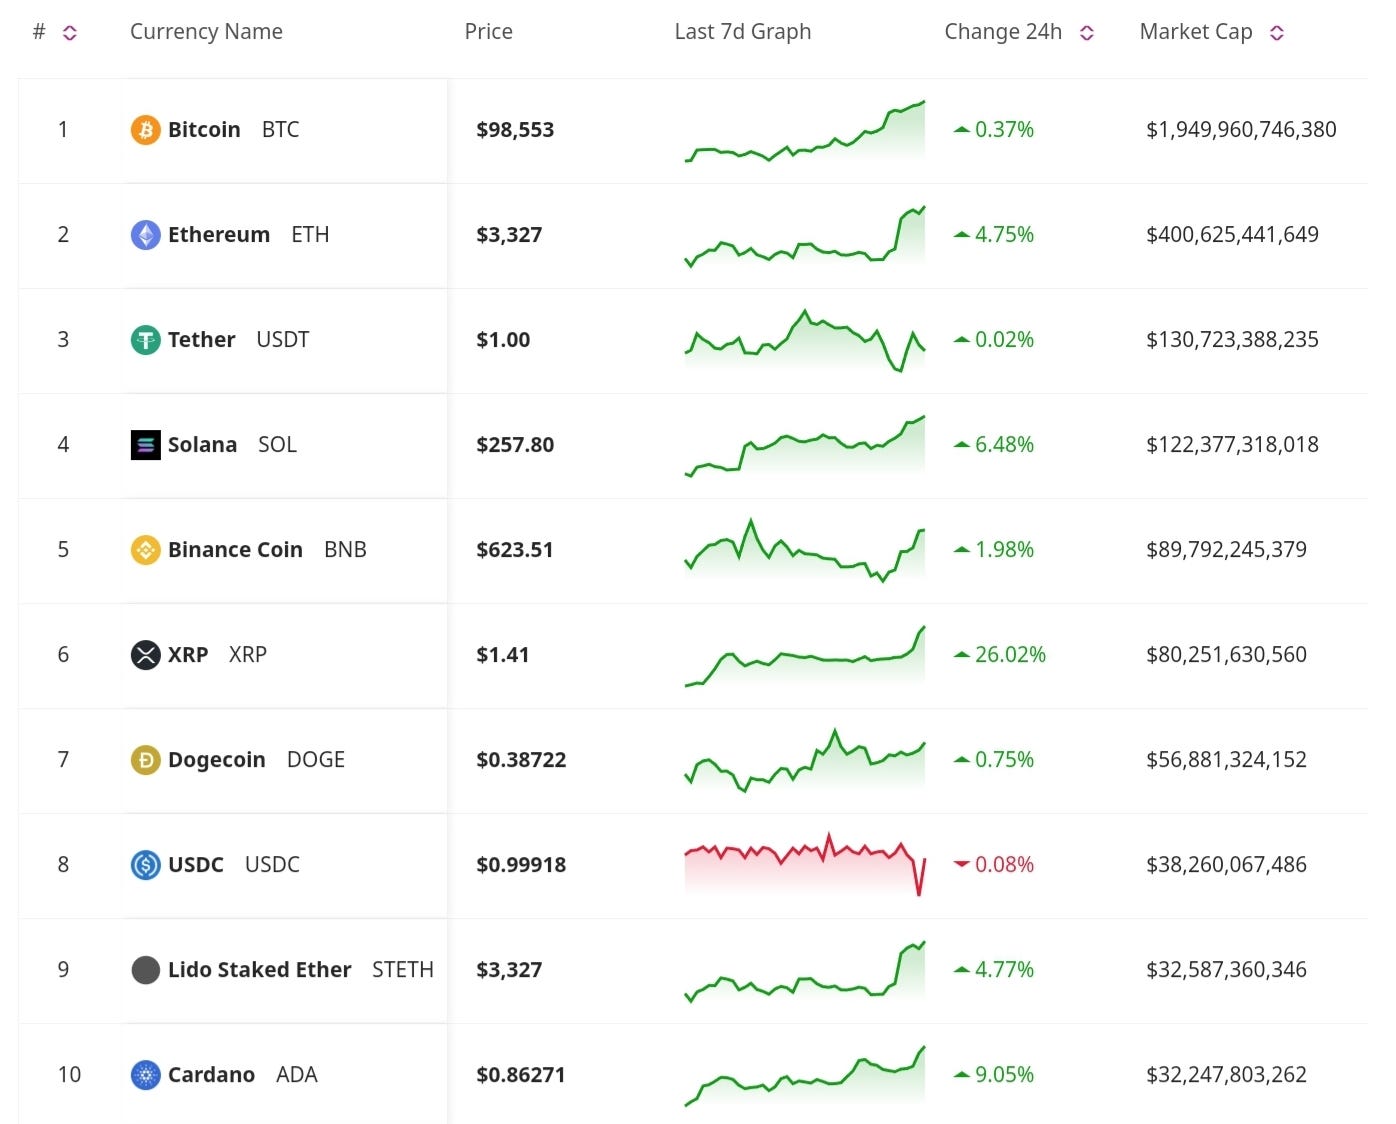Sort by Market Cap using its arrows
This screenshot has height=1124, width=1396.
[1277, 33]
